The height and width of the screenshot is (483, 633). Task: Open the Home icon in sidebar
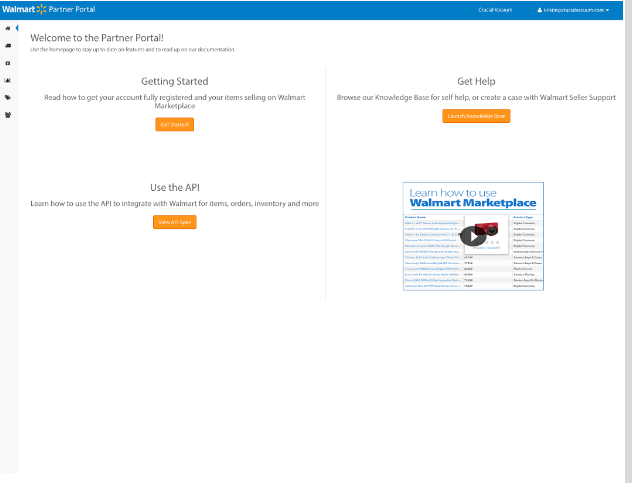pyautogui.click(x=8, y=28)
